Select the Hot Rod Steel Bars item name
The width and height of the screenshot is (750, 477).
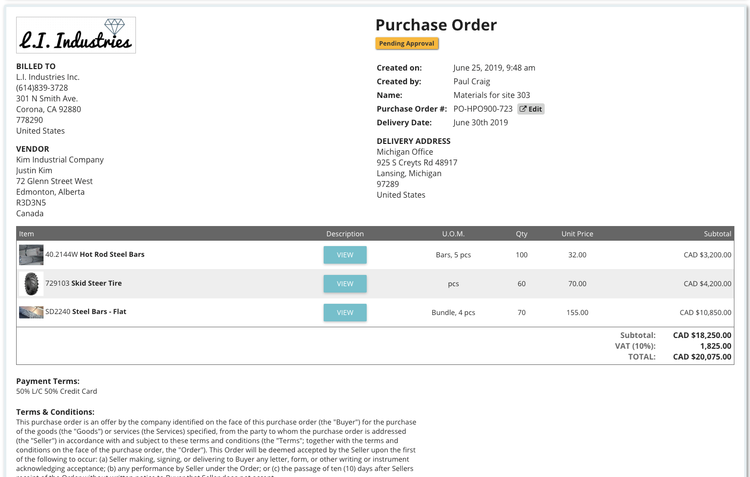112,255
